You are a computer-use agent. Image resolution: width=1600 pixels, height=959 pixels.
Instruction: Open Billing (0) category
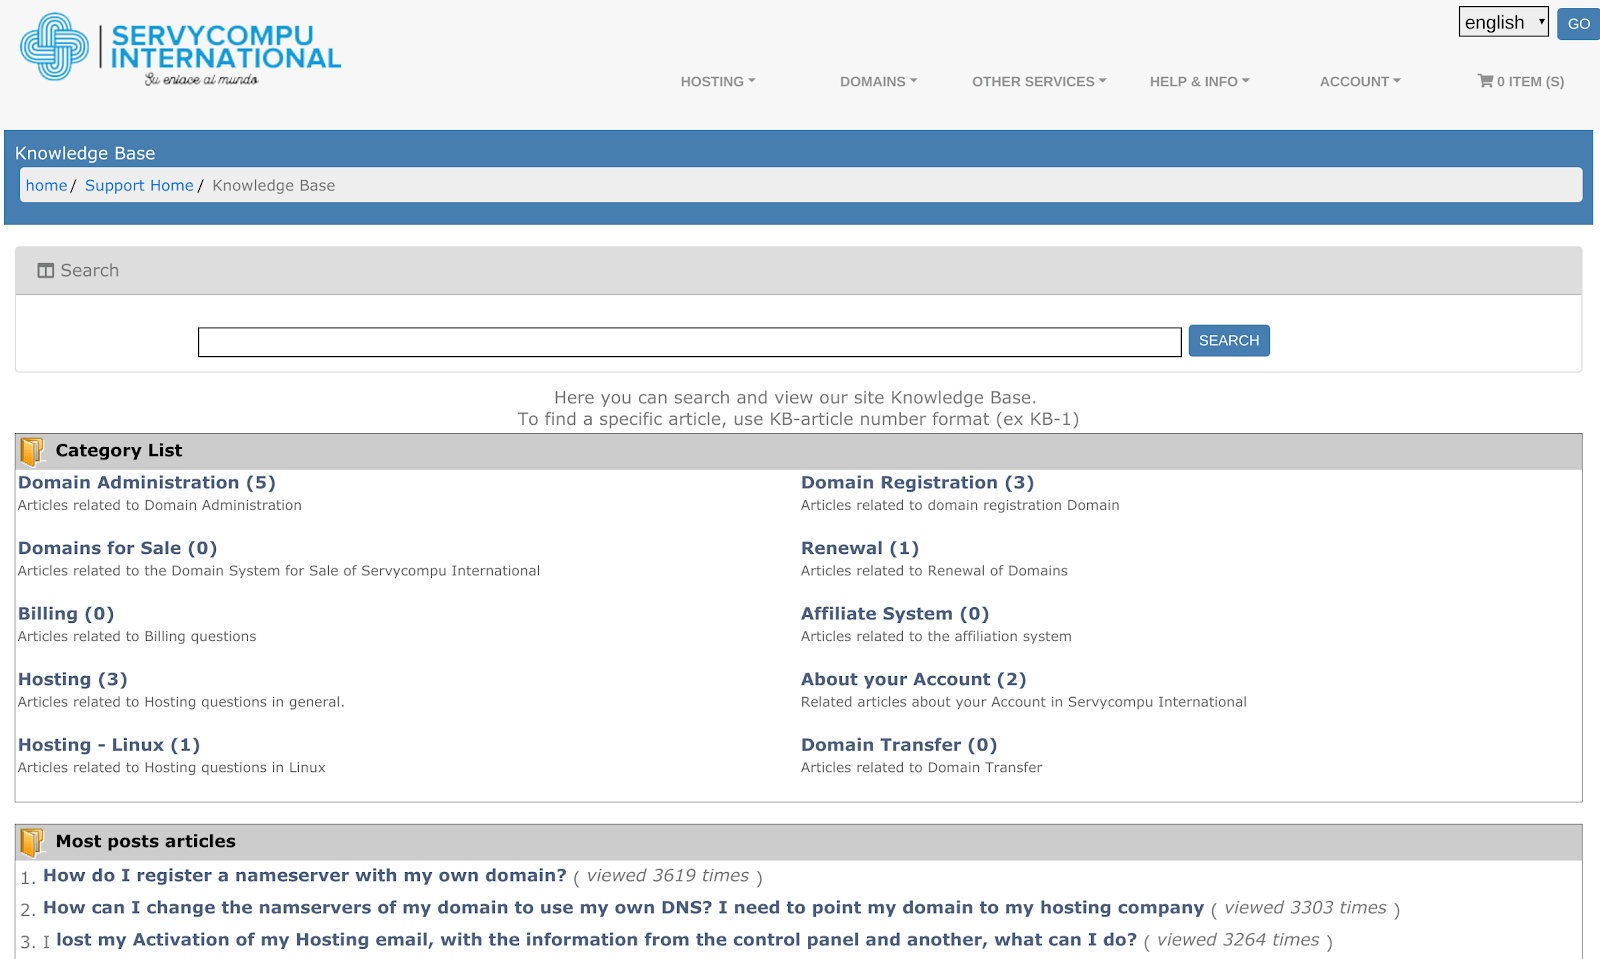[66, 614]
